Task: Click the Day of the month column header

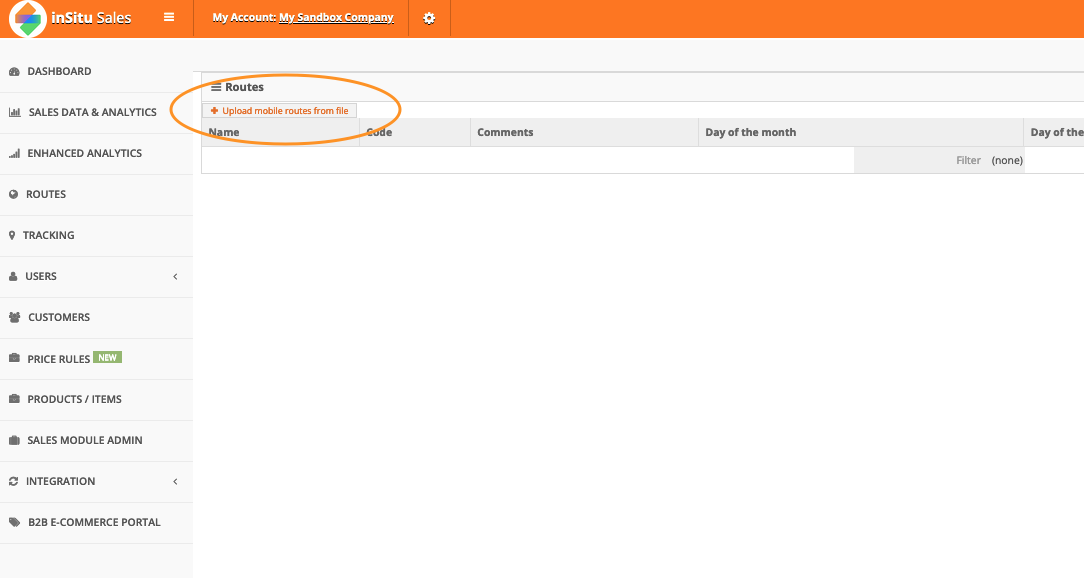Action: (750, 132)
